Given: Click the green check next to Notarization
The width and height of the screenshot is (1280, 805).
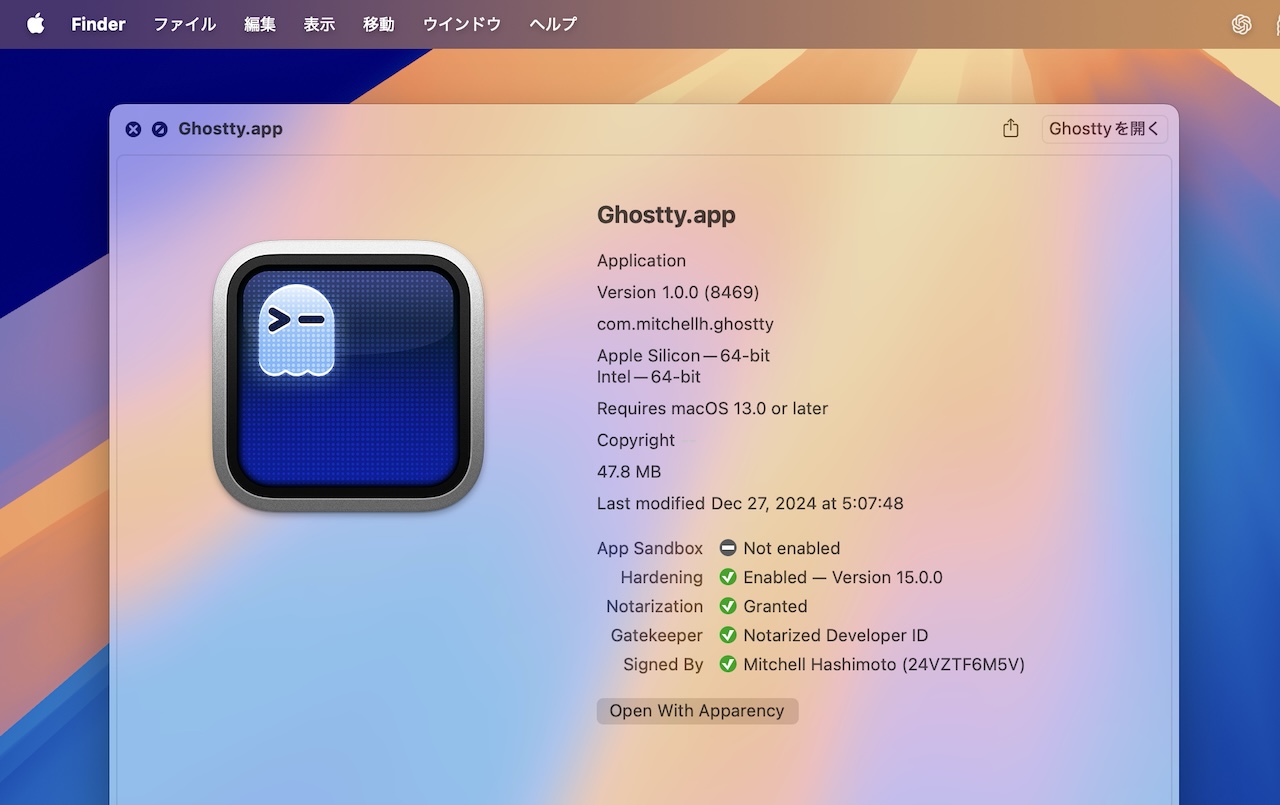Looking at the screenshot, I should 728,606.
